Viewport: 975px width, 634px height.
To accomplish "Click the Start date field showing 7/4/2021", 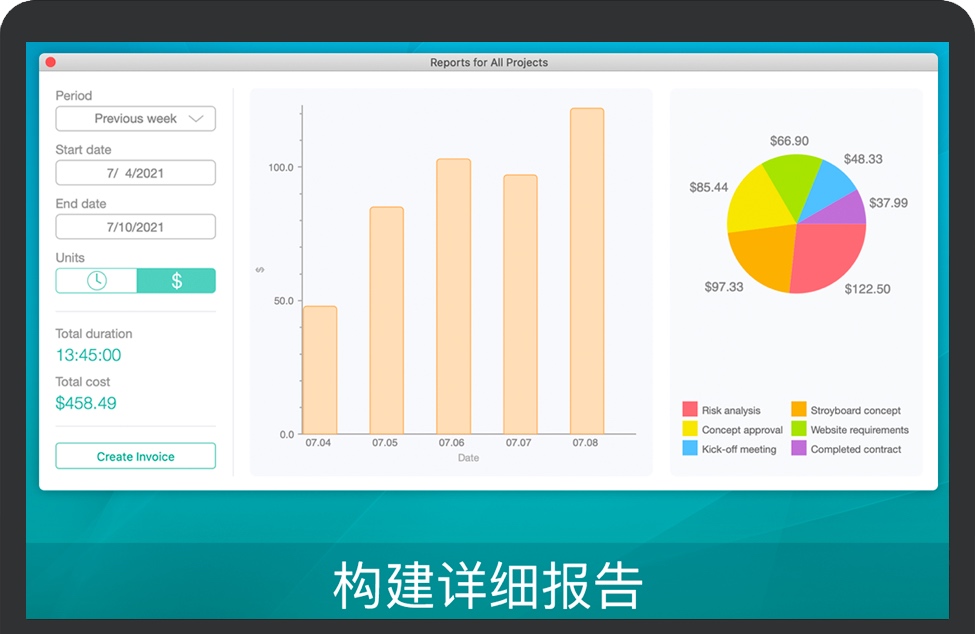I will pos(135,172).
